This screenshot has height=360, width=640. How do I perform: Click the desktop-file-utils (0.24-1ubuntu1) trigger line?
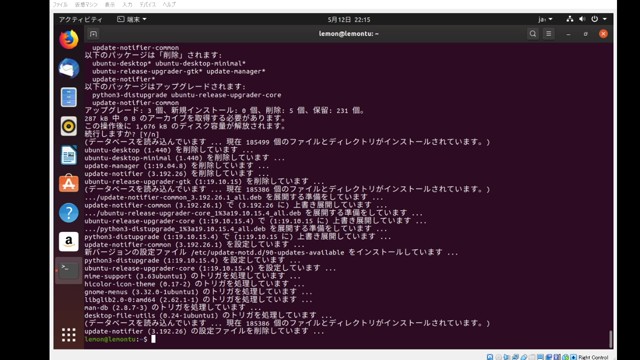coord(208,316)
